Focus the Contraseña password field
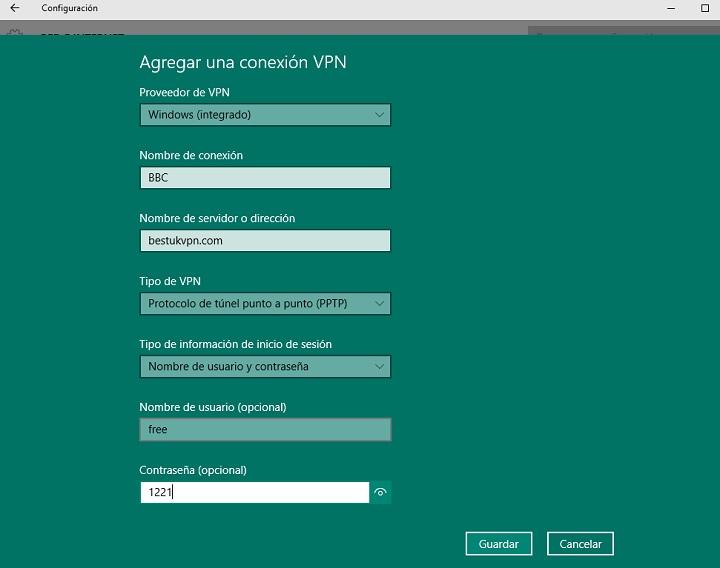Image resolution: width=720 pixels, height=568 pixels. click(255, 492)
